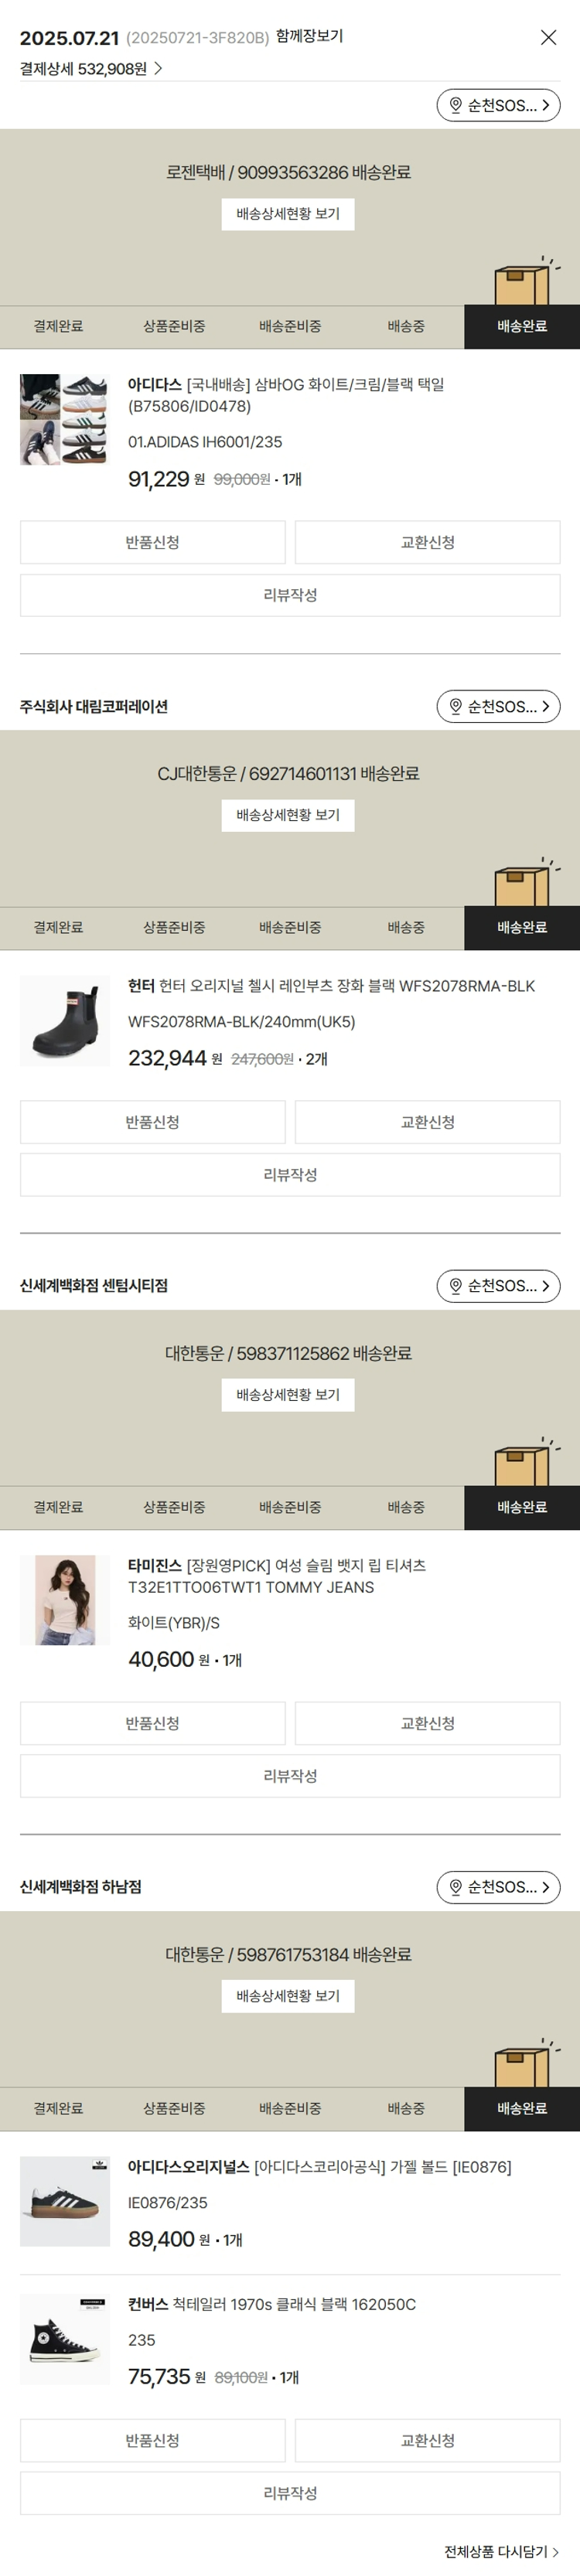Request exchange for Hunter rain boots
Image resolution: width=580 pixels, height=2576 pixels.
click(427, 1122)
